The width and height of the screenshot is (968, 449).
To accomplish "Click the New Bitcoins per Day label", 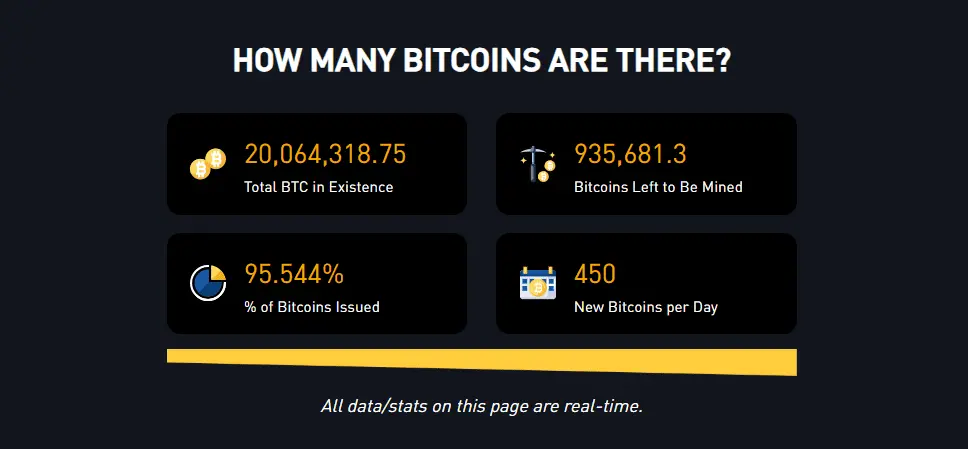I will pyautogui.click(x=646, y=307).
